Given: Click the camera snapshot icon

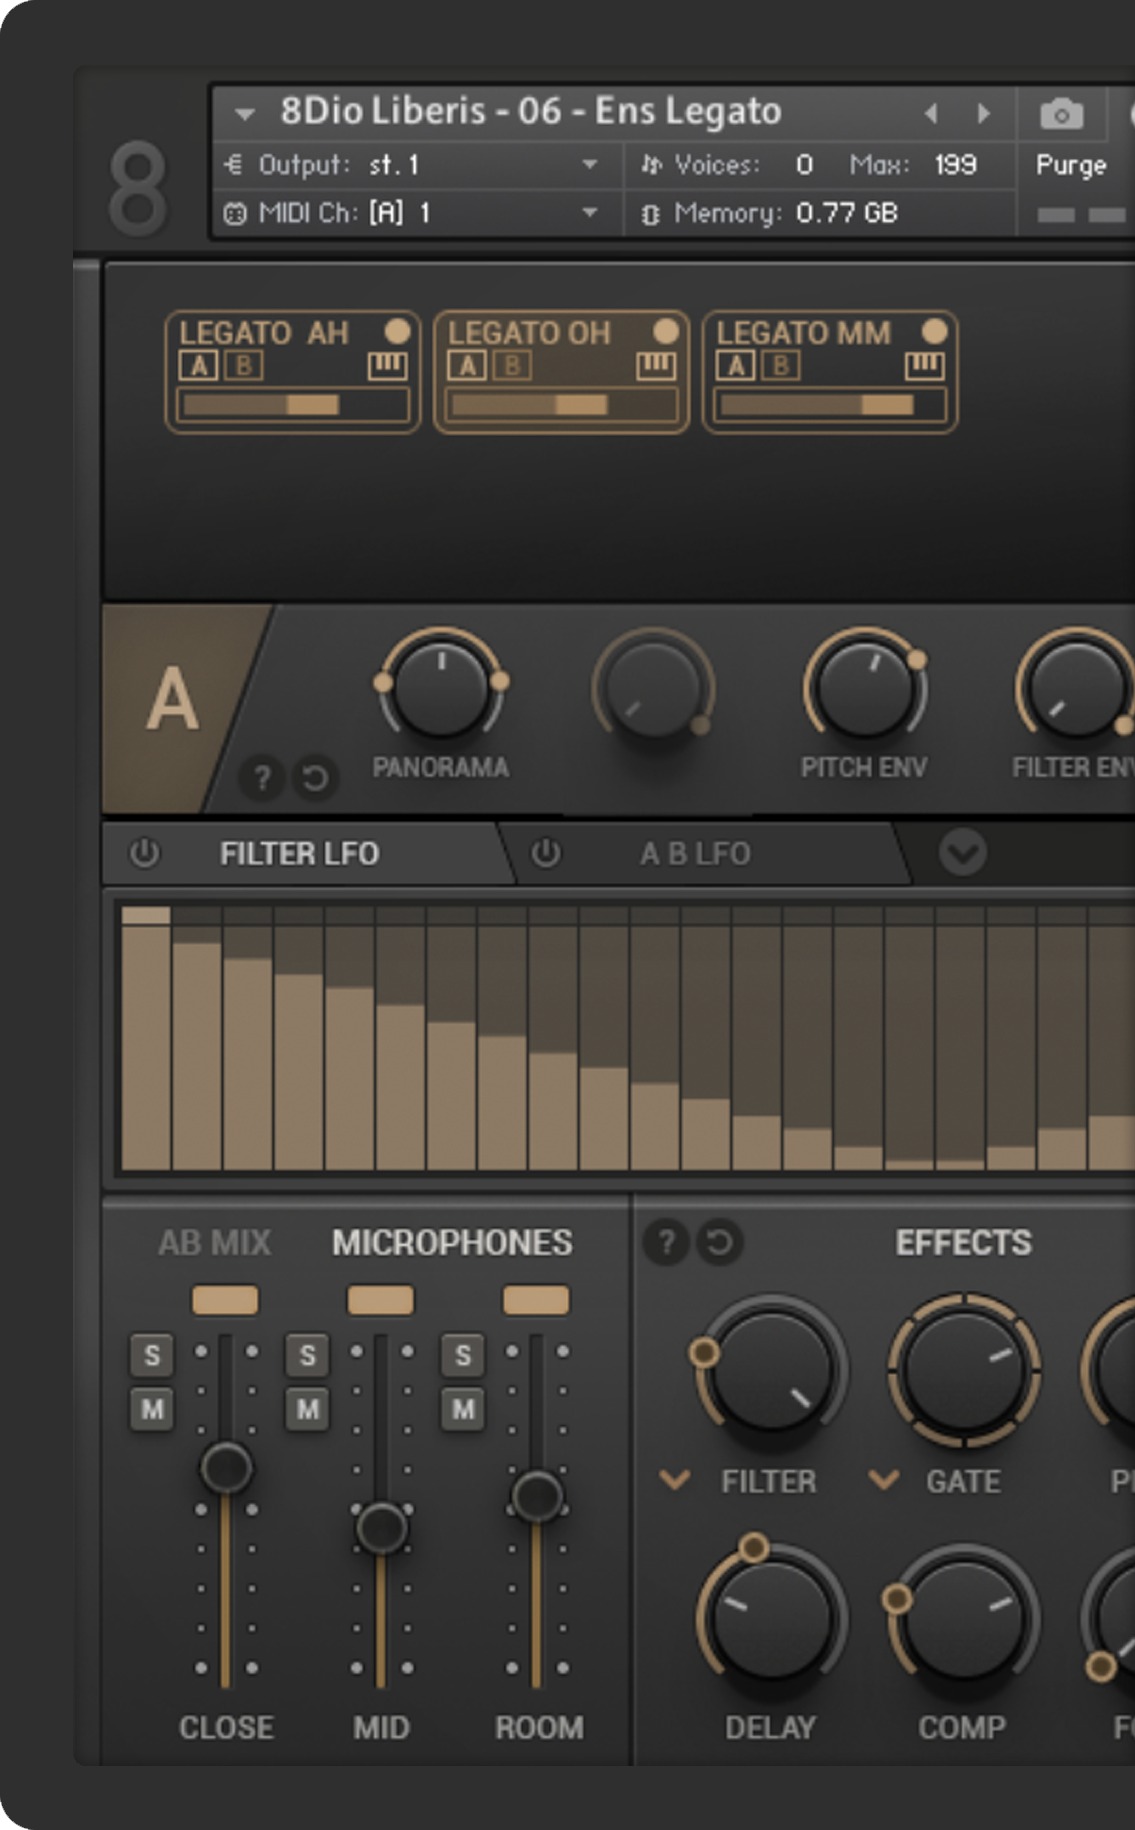Looking at the screenshot, I should [x=1061, y=115].
